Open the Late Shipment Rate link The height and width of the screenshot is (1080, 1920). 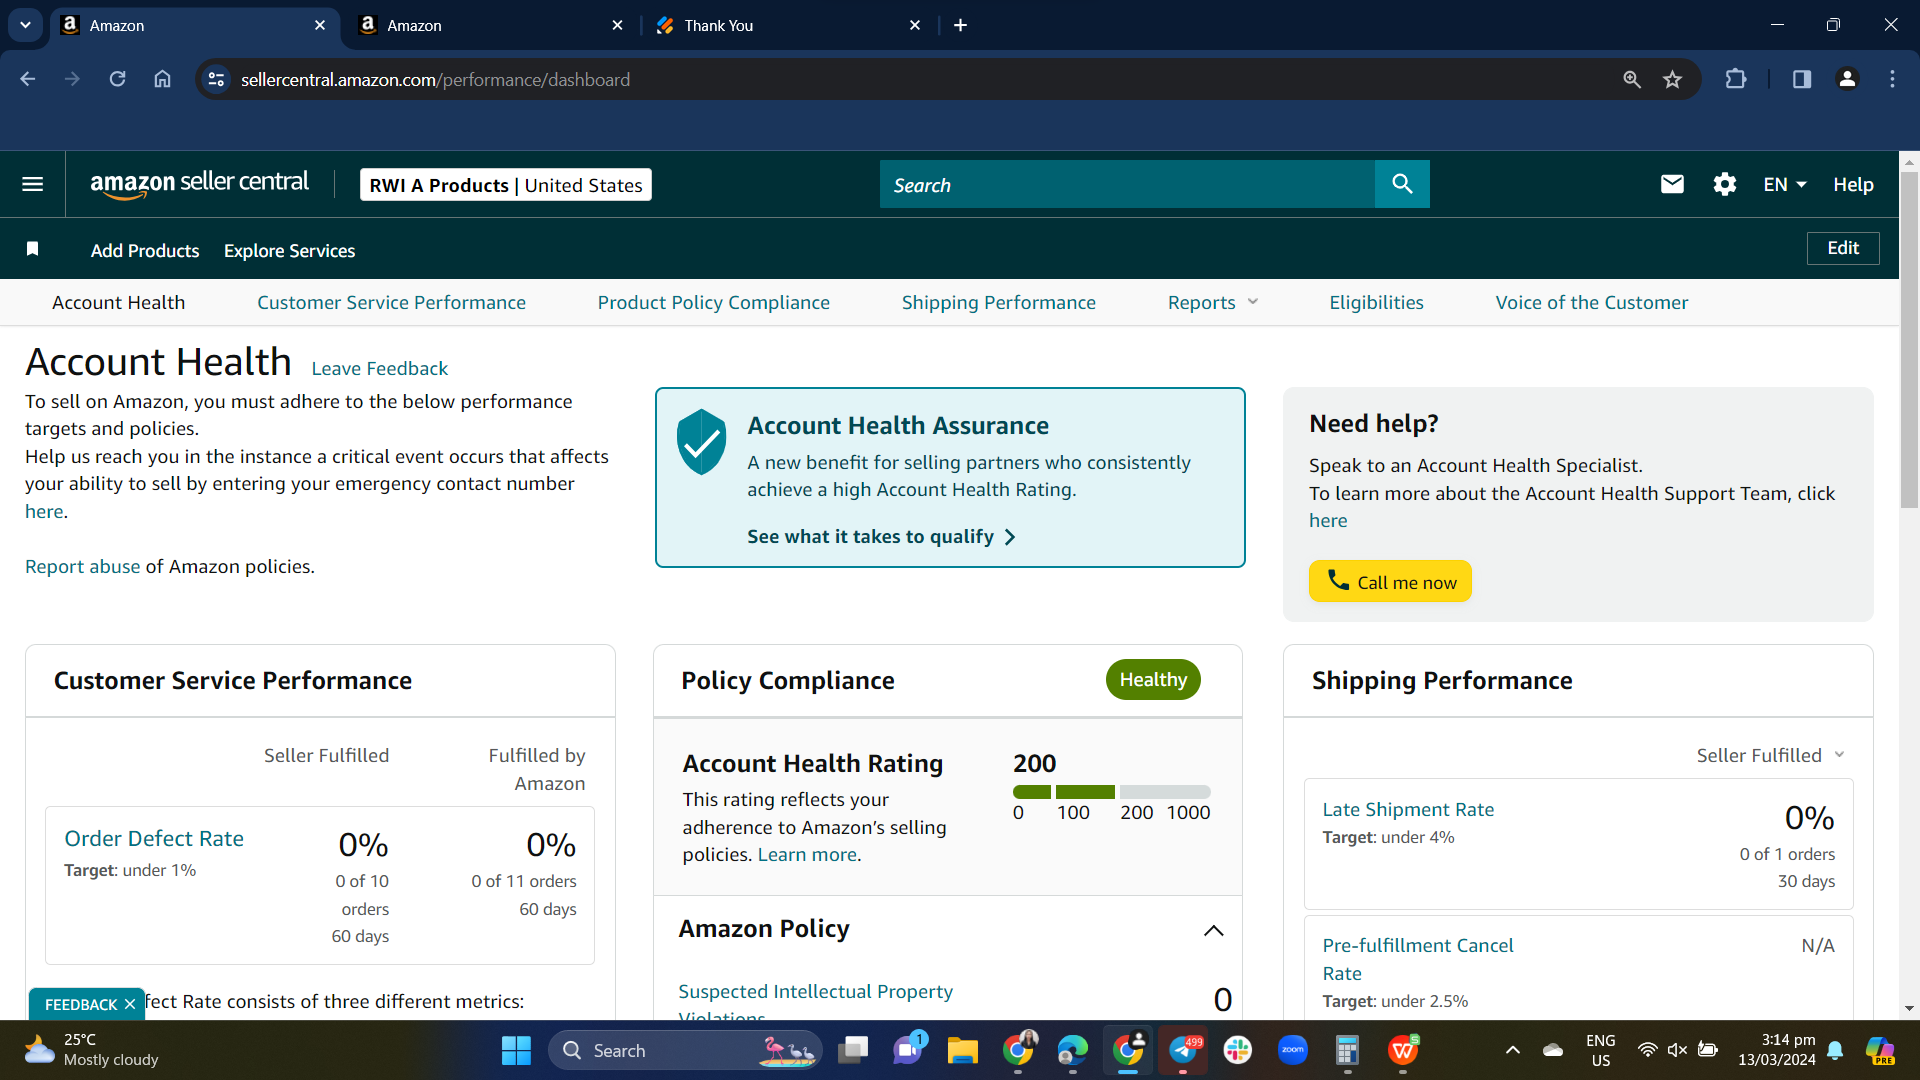[1408, 809]
